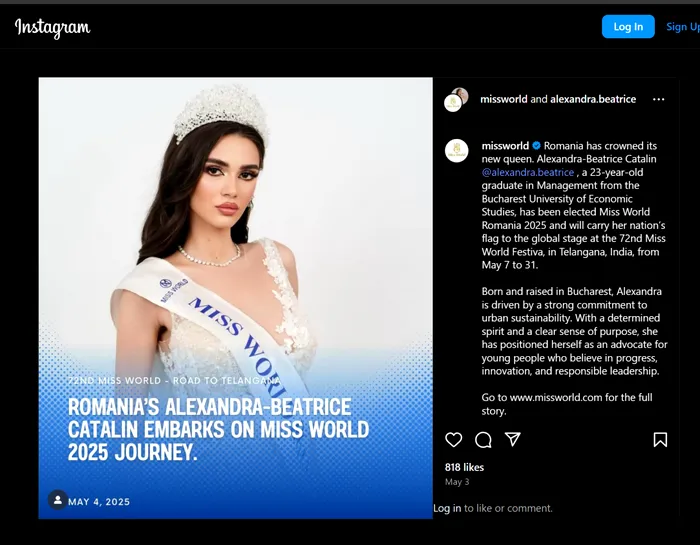Open alexandra.beatrice profile from header
Image resolution: width=700 pixels, height=545 pixels.
point(593,99)
